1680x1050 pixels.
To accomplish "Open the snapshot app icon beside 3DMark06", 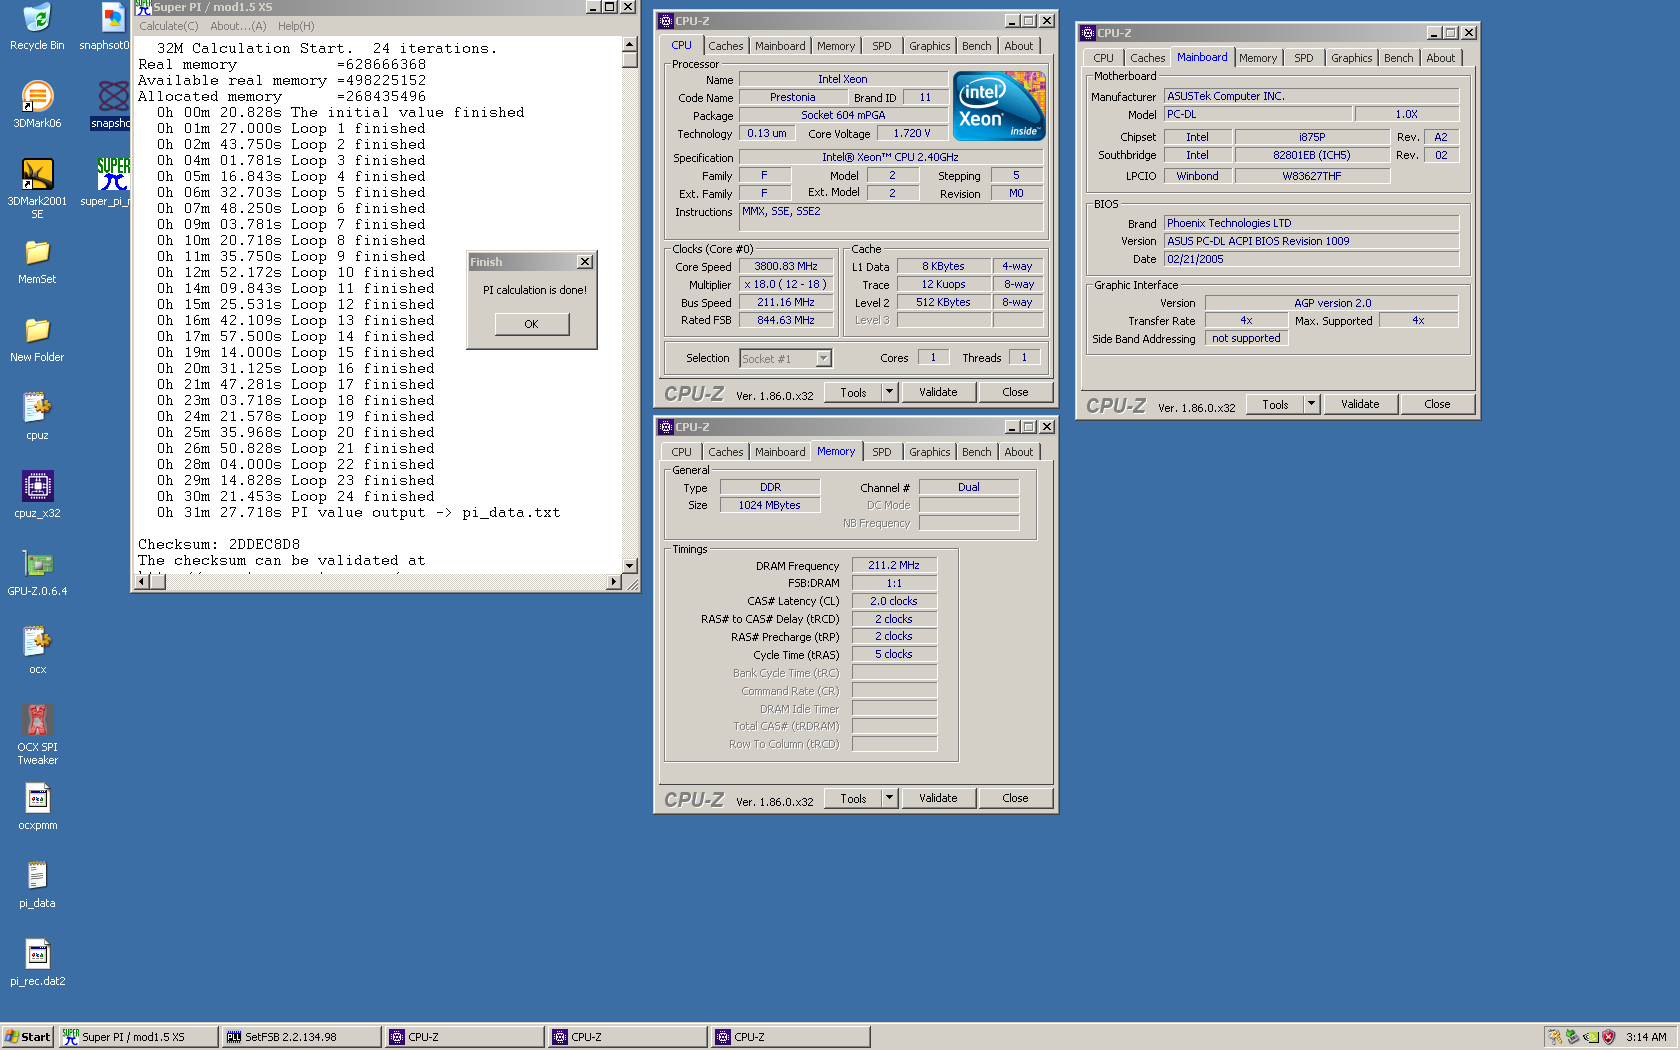I will click(113, 98).
